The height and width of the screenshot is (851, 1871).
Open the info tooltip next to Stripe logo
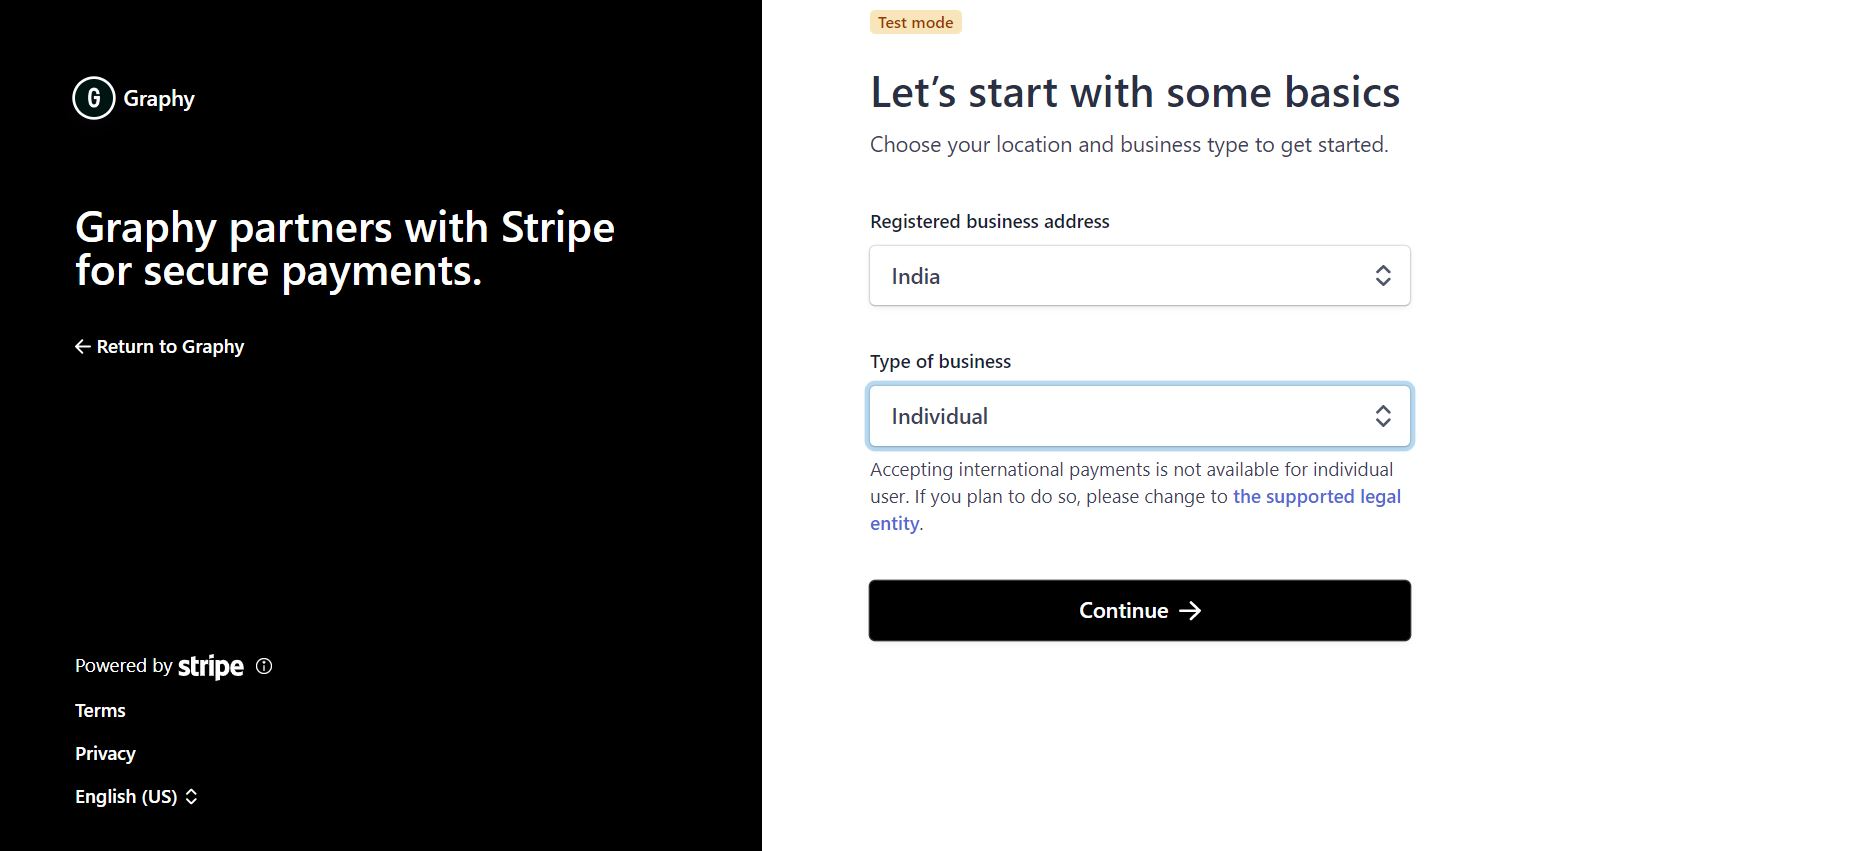click(262, 666)
